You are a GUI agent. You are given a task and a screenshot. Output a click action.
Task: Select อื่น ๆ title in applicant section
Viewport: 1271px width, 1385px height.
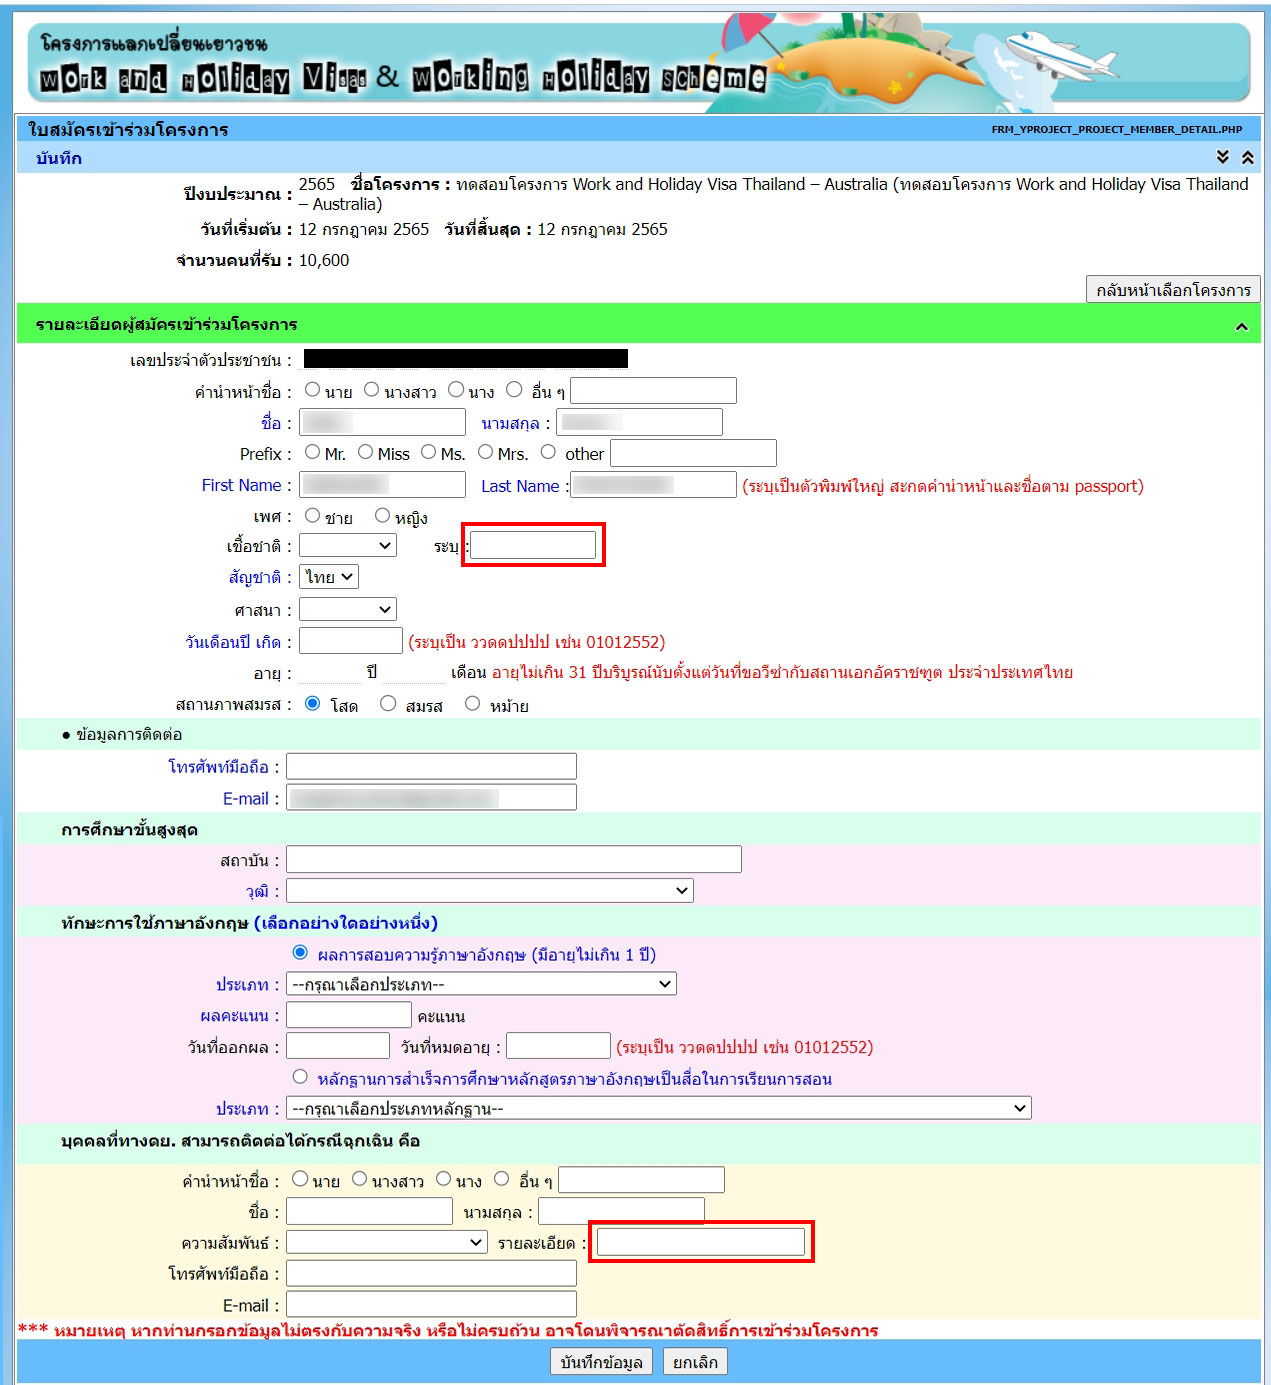click(514, 390)
